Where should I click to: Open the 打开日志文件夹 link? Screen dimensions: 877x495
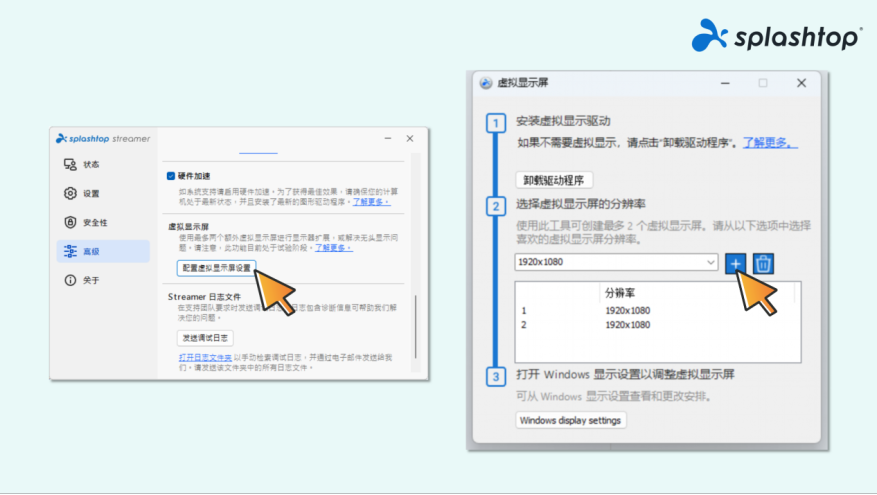[205, 357]
